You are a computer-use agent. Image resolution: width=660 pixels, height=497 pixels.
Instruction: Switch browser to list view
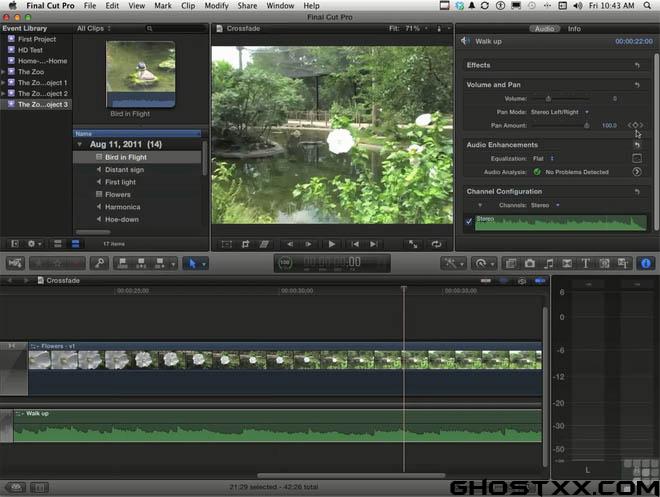[x=75, y=244]
